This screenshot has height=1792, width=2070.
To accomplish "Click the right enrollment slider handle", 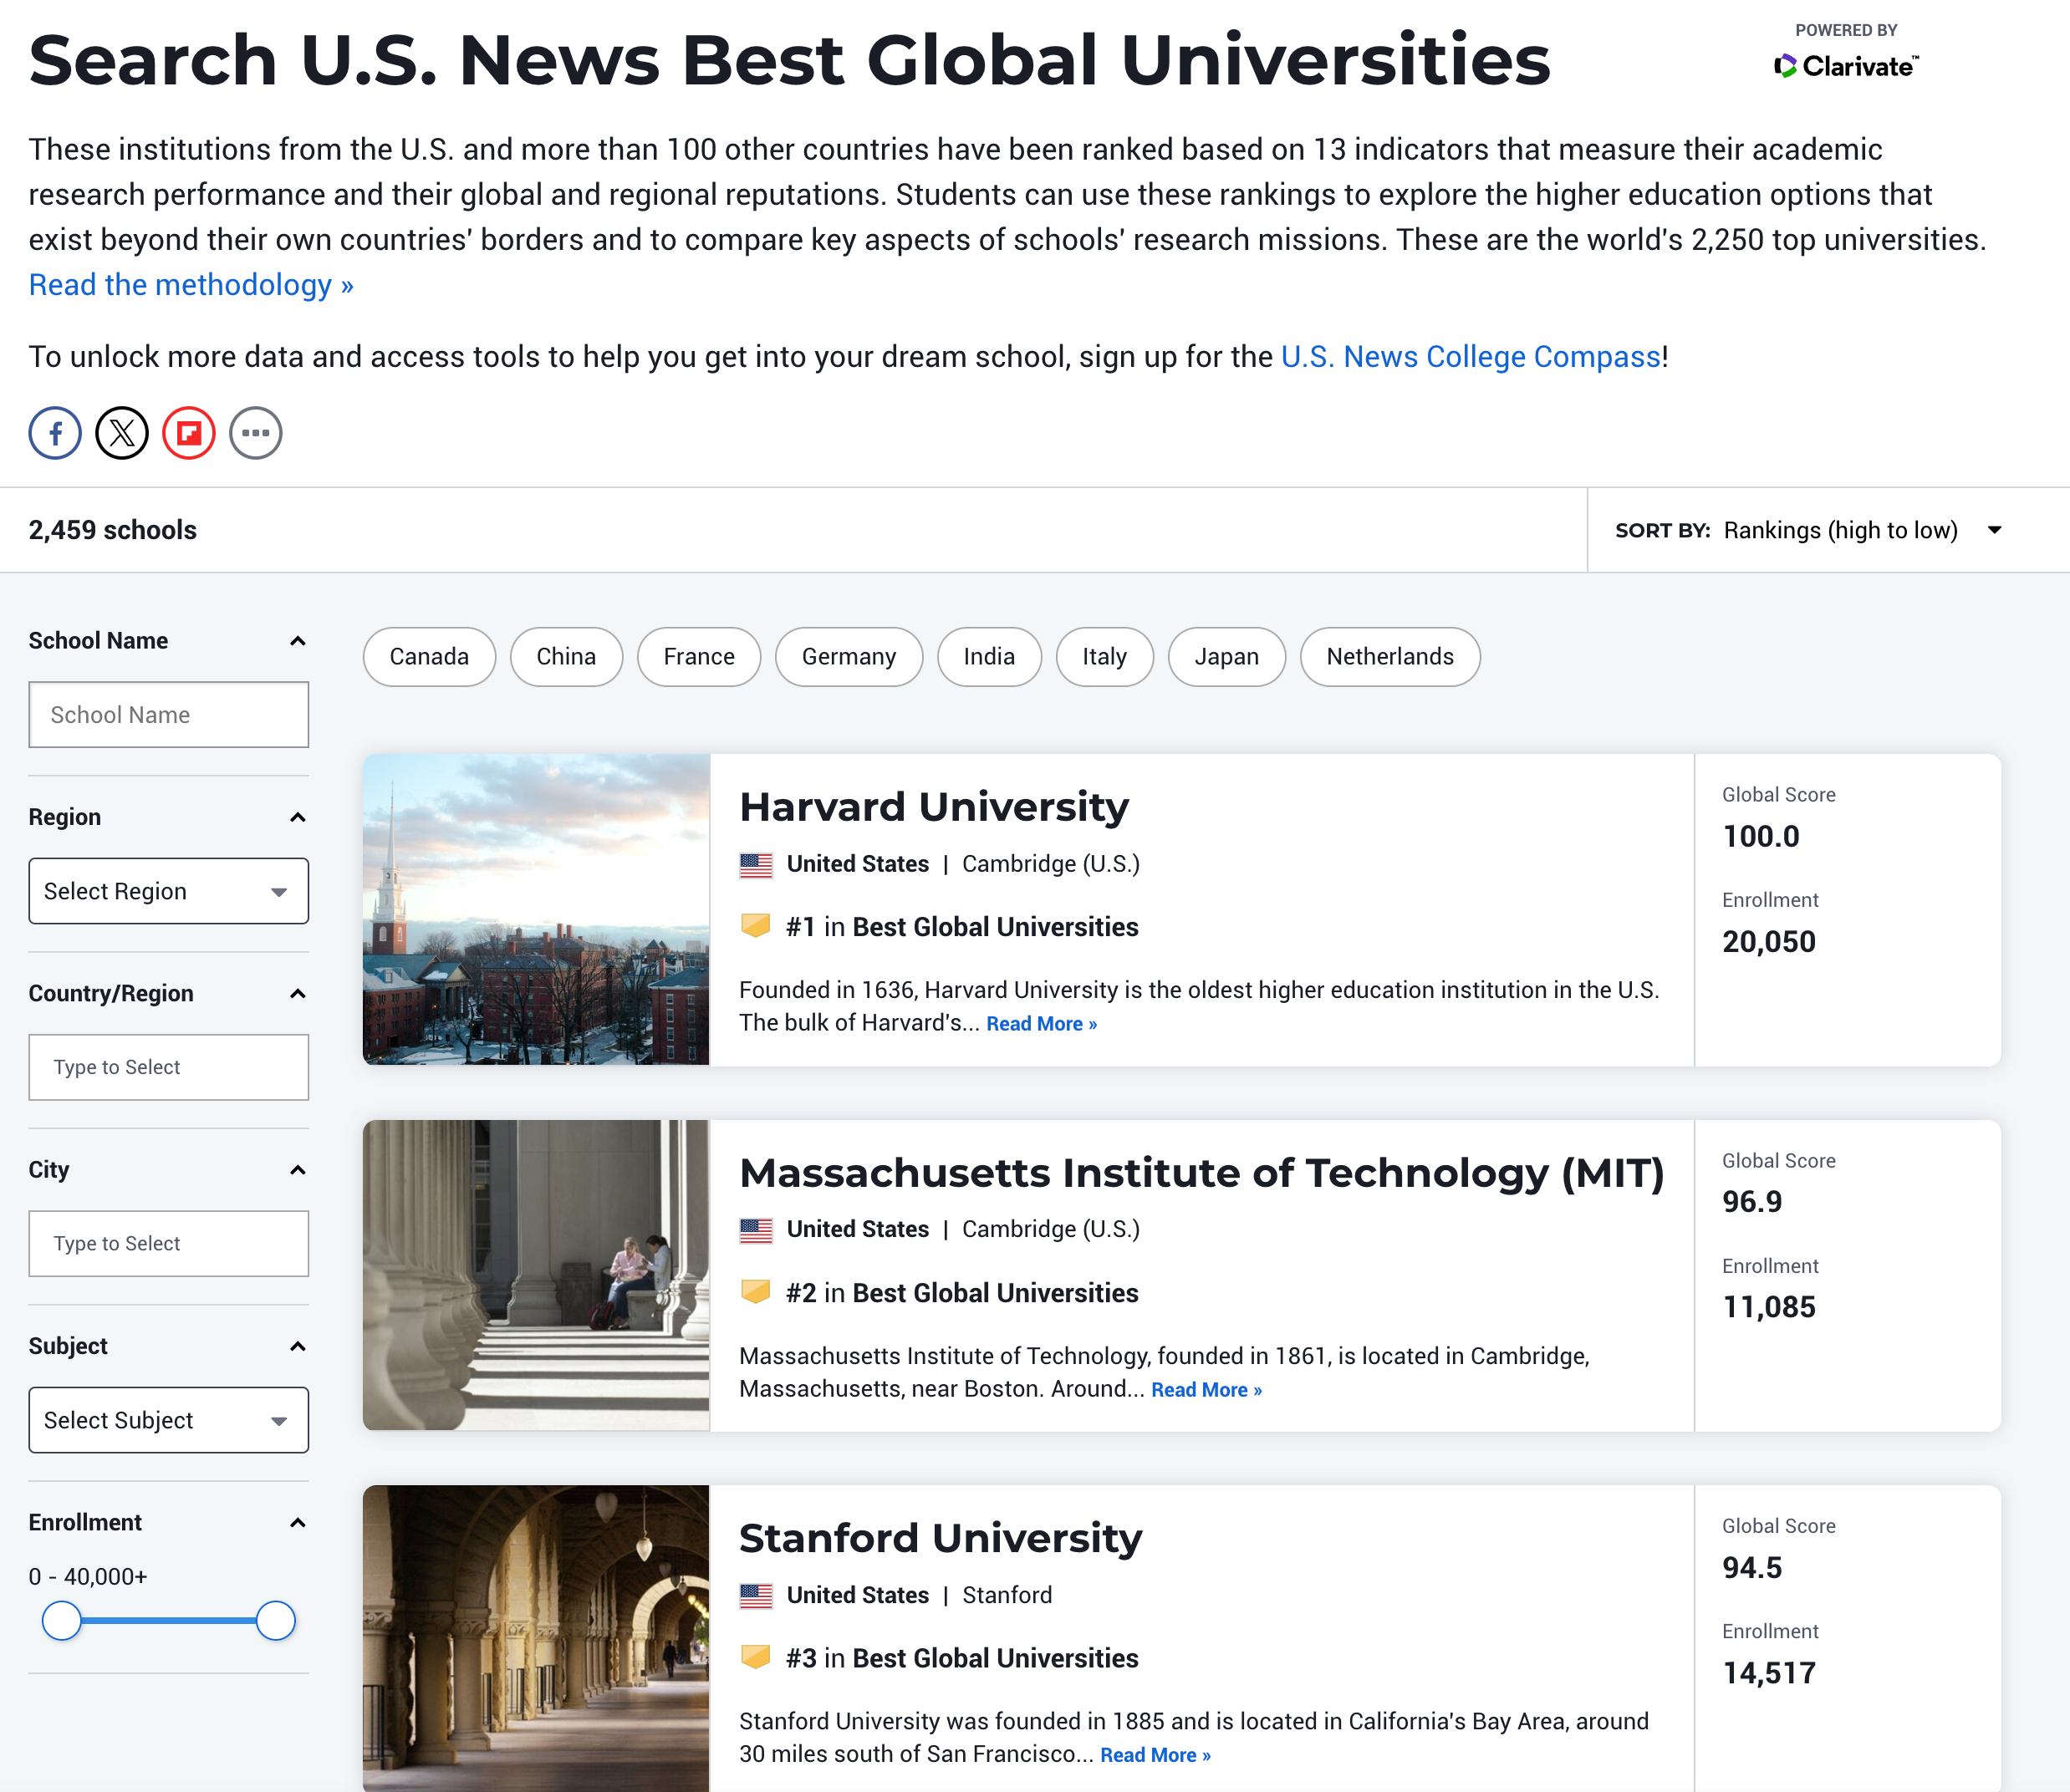I will point(275,1620).
